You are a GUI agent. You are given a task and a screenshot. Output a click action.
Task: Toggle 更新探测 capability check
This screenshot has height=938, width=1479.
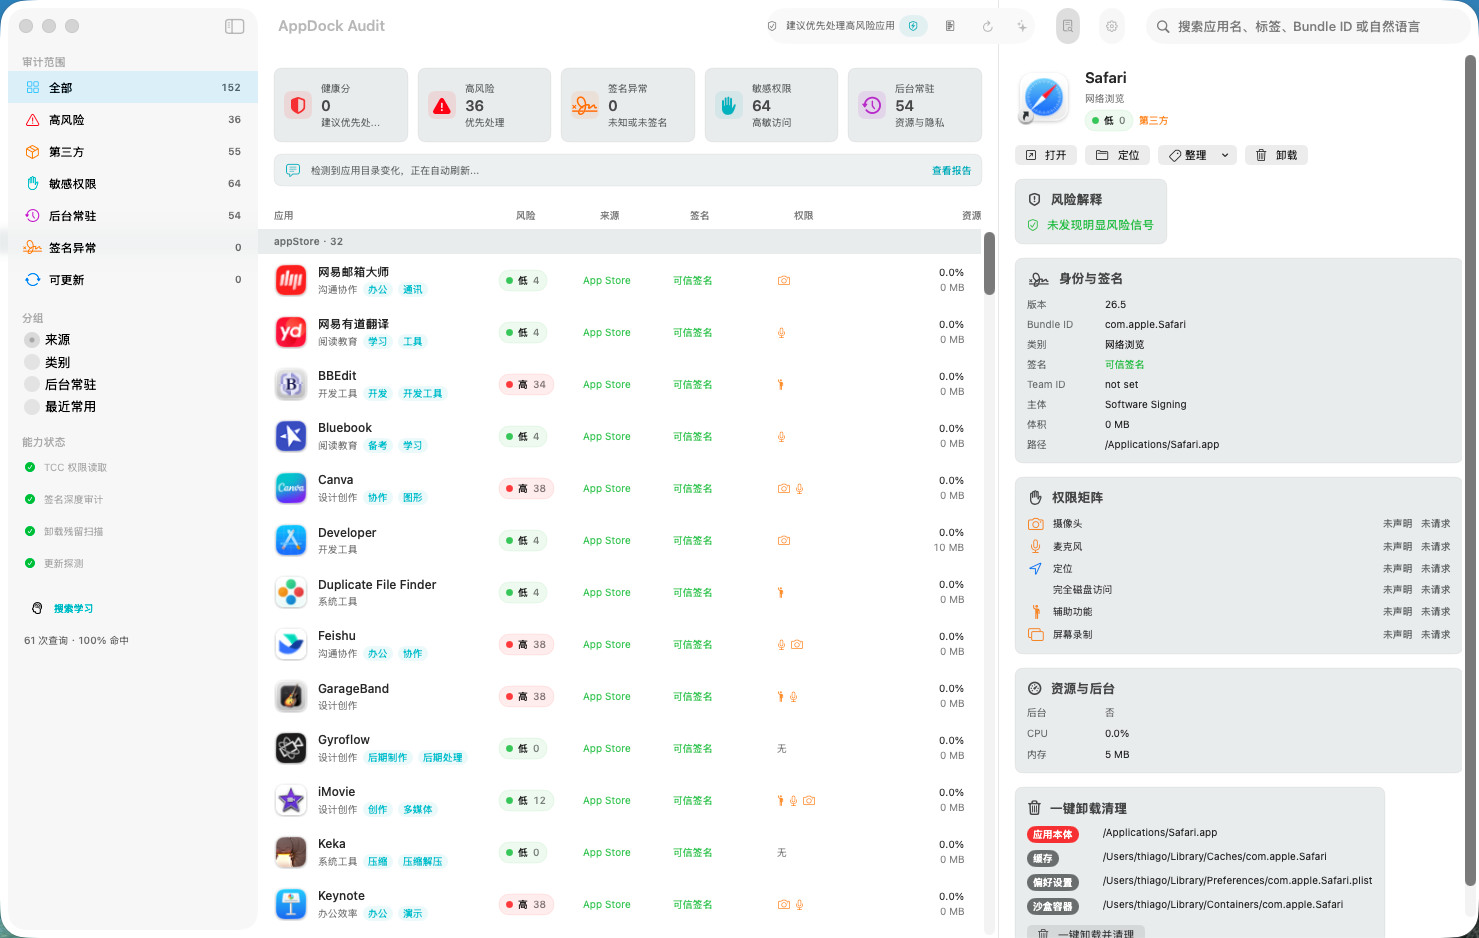point(30,563)
